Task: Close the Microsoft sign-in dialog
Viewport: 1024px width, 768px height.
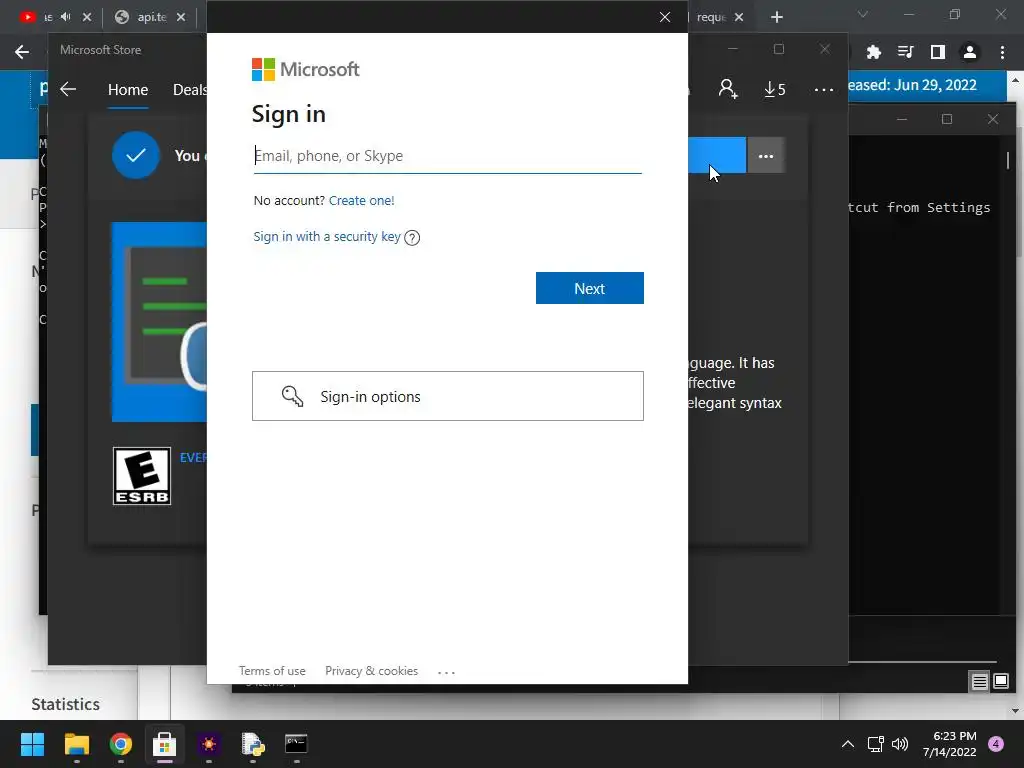Action: tap(665, 17)
